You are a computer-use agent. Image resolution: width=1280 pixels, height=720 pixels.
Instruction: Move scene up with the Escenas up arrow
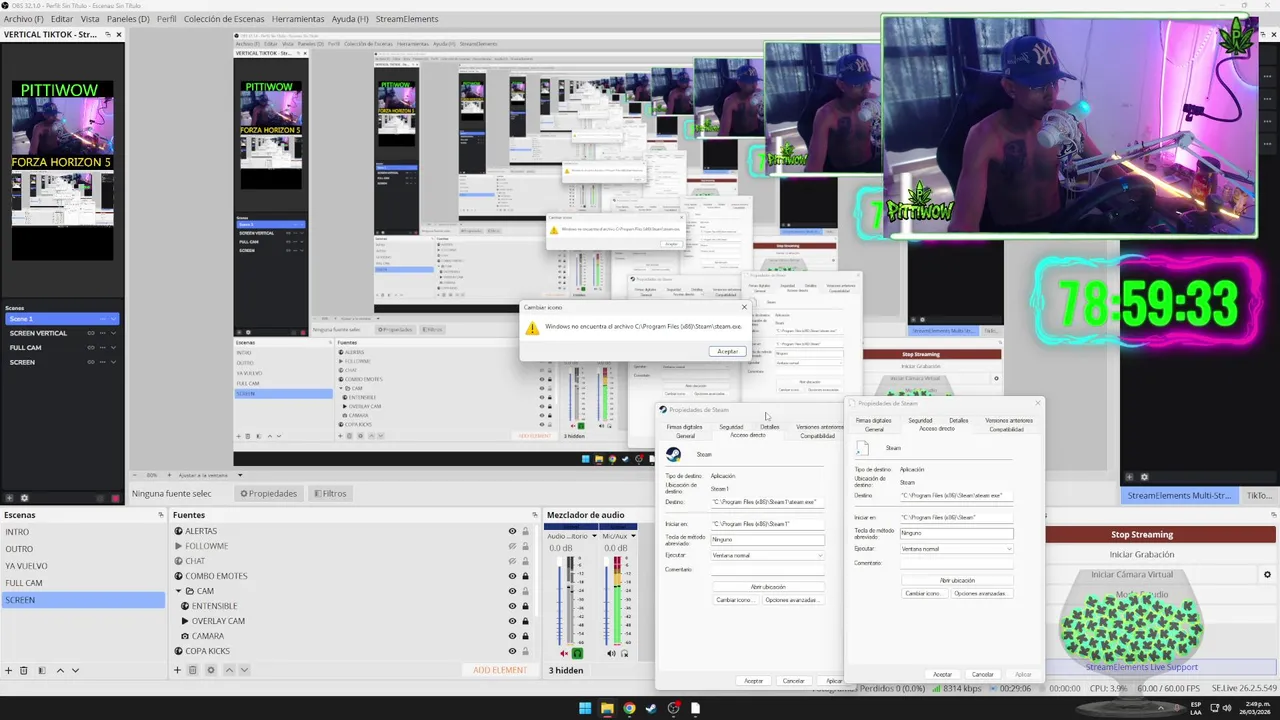(x=60, y=670)
